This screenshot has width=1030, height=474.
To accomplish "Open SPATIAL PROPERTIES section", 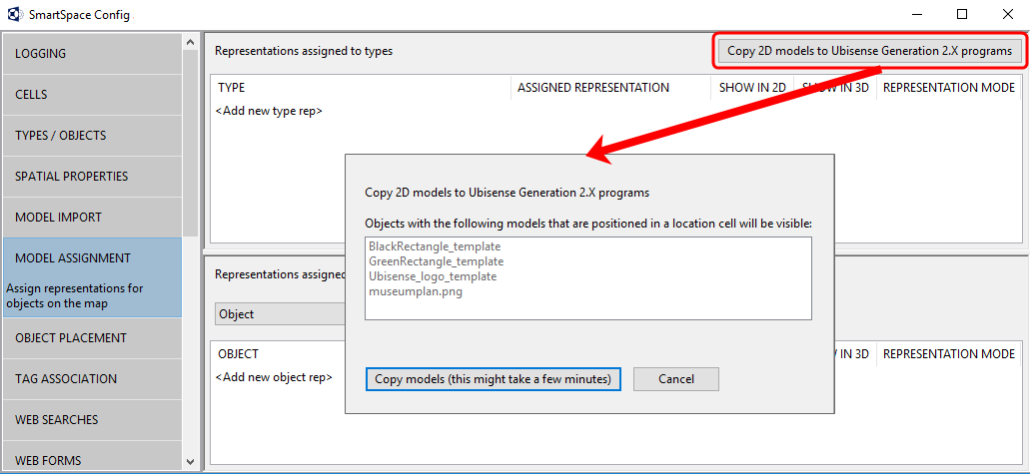I will tap(92, 177).
